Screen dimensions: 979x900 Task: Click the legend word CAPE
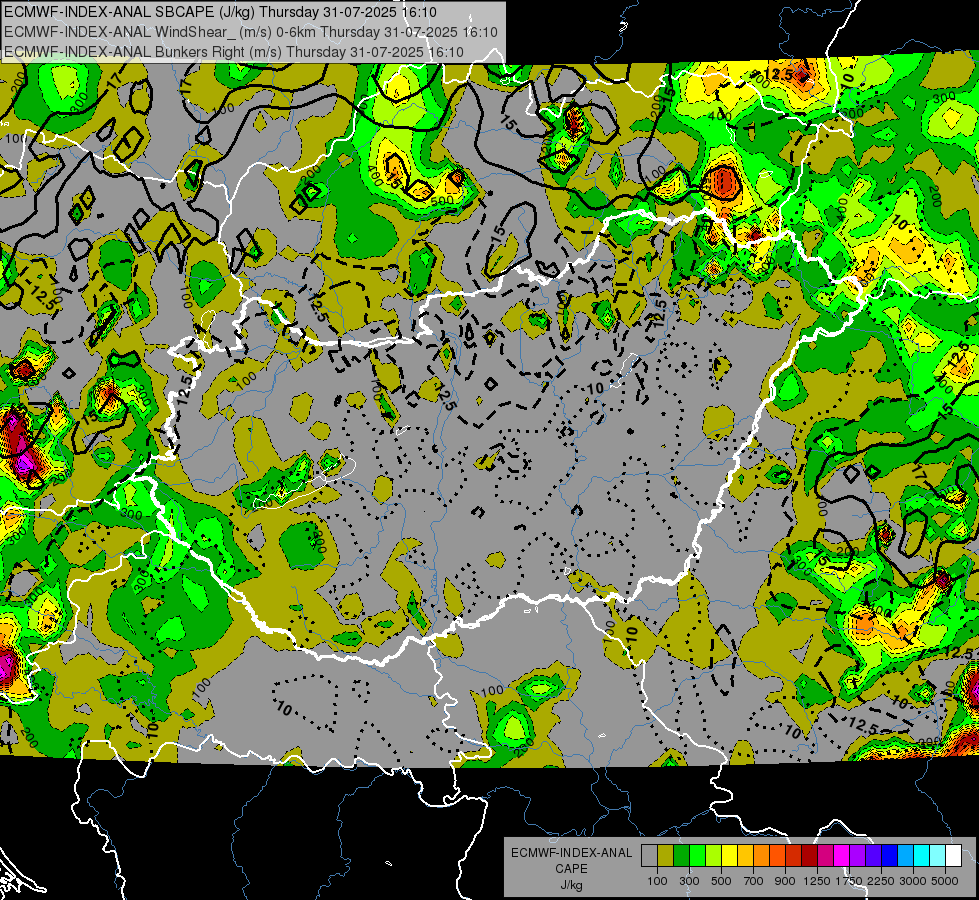pos(571,869)
